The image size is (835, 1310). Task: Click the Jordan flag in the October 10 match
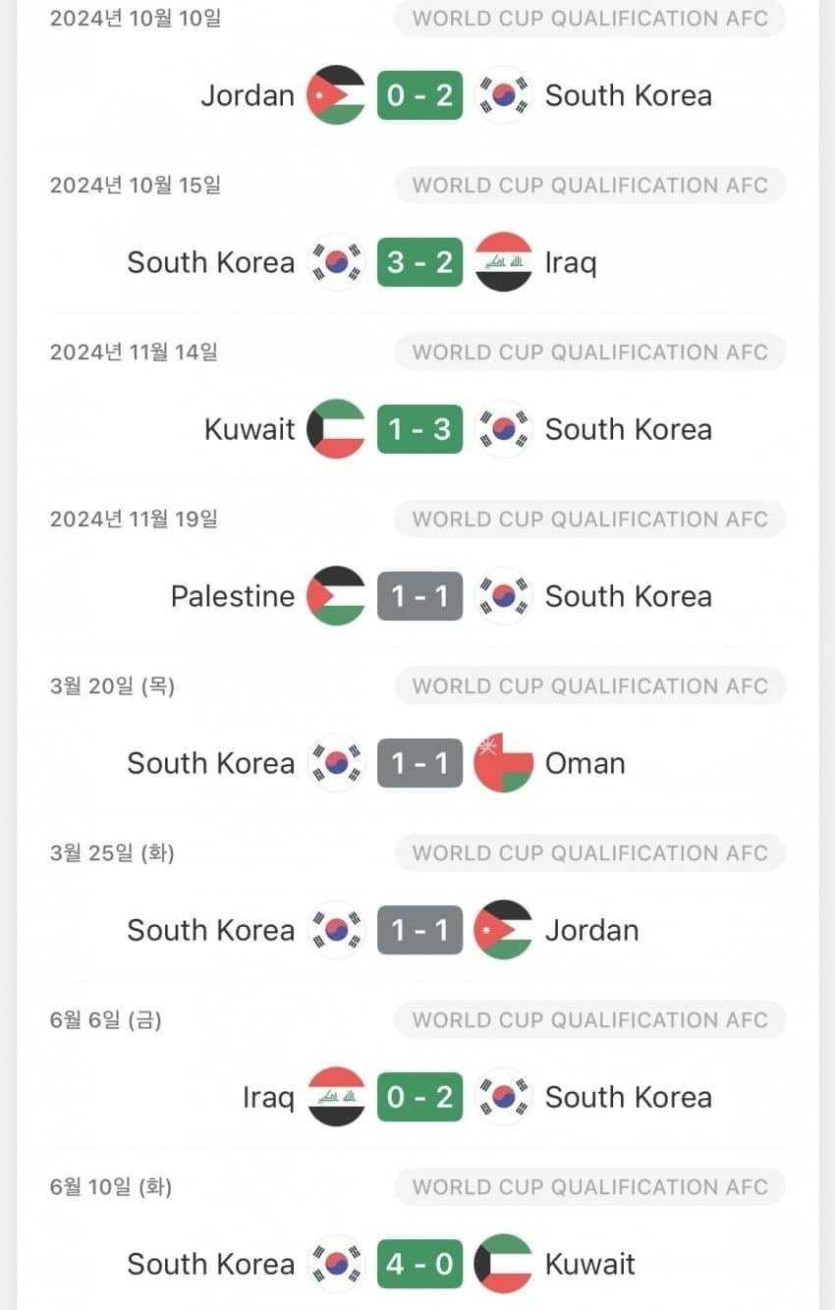click(336, 96)
